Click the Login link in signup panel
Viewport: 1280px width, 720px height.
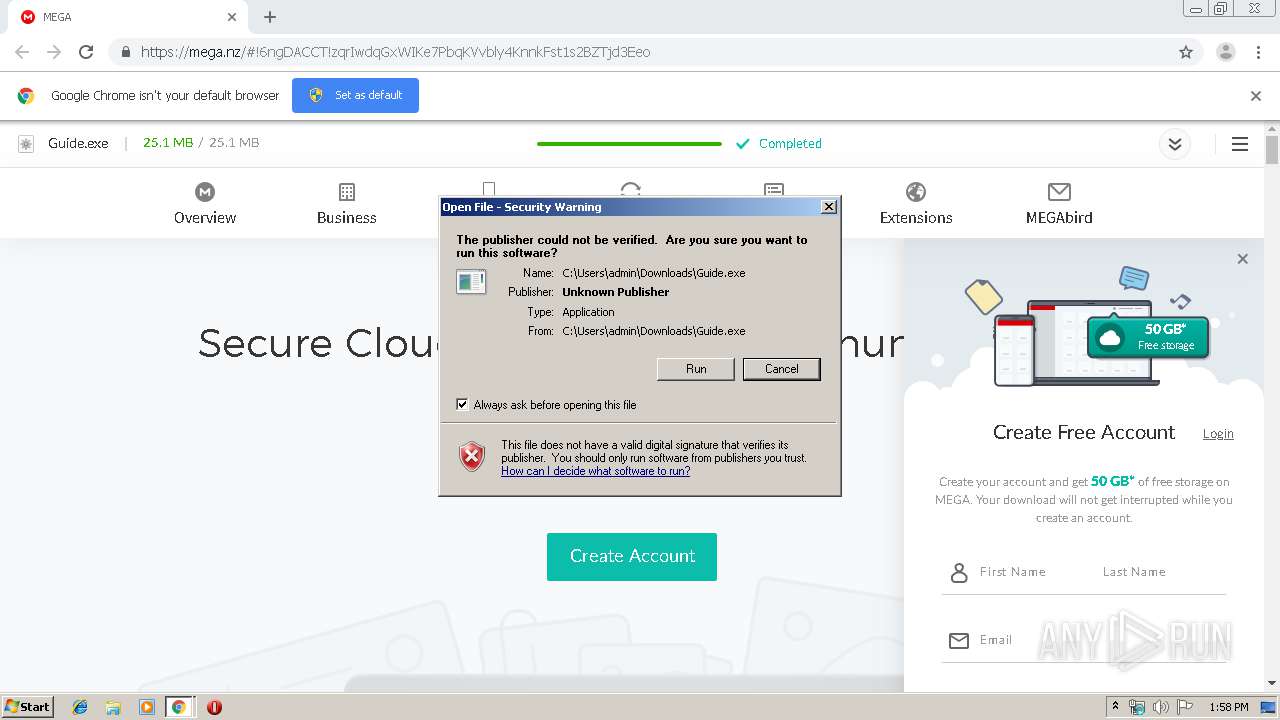click(1218, 433)
